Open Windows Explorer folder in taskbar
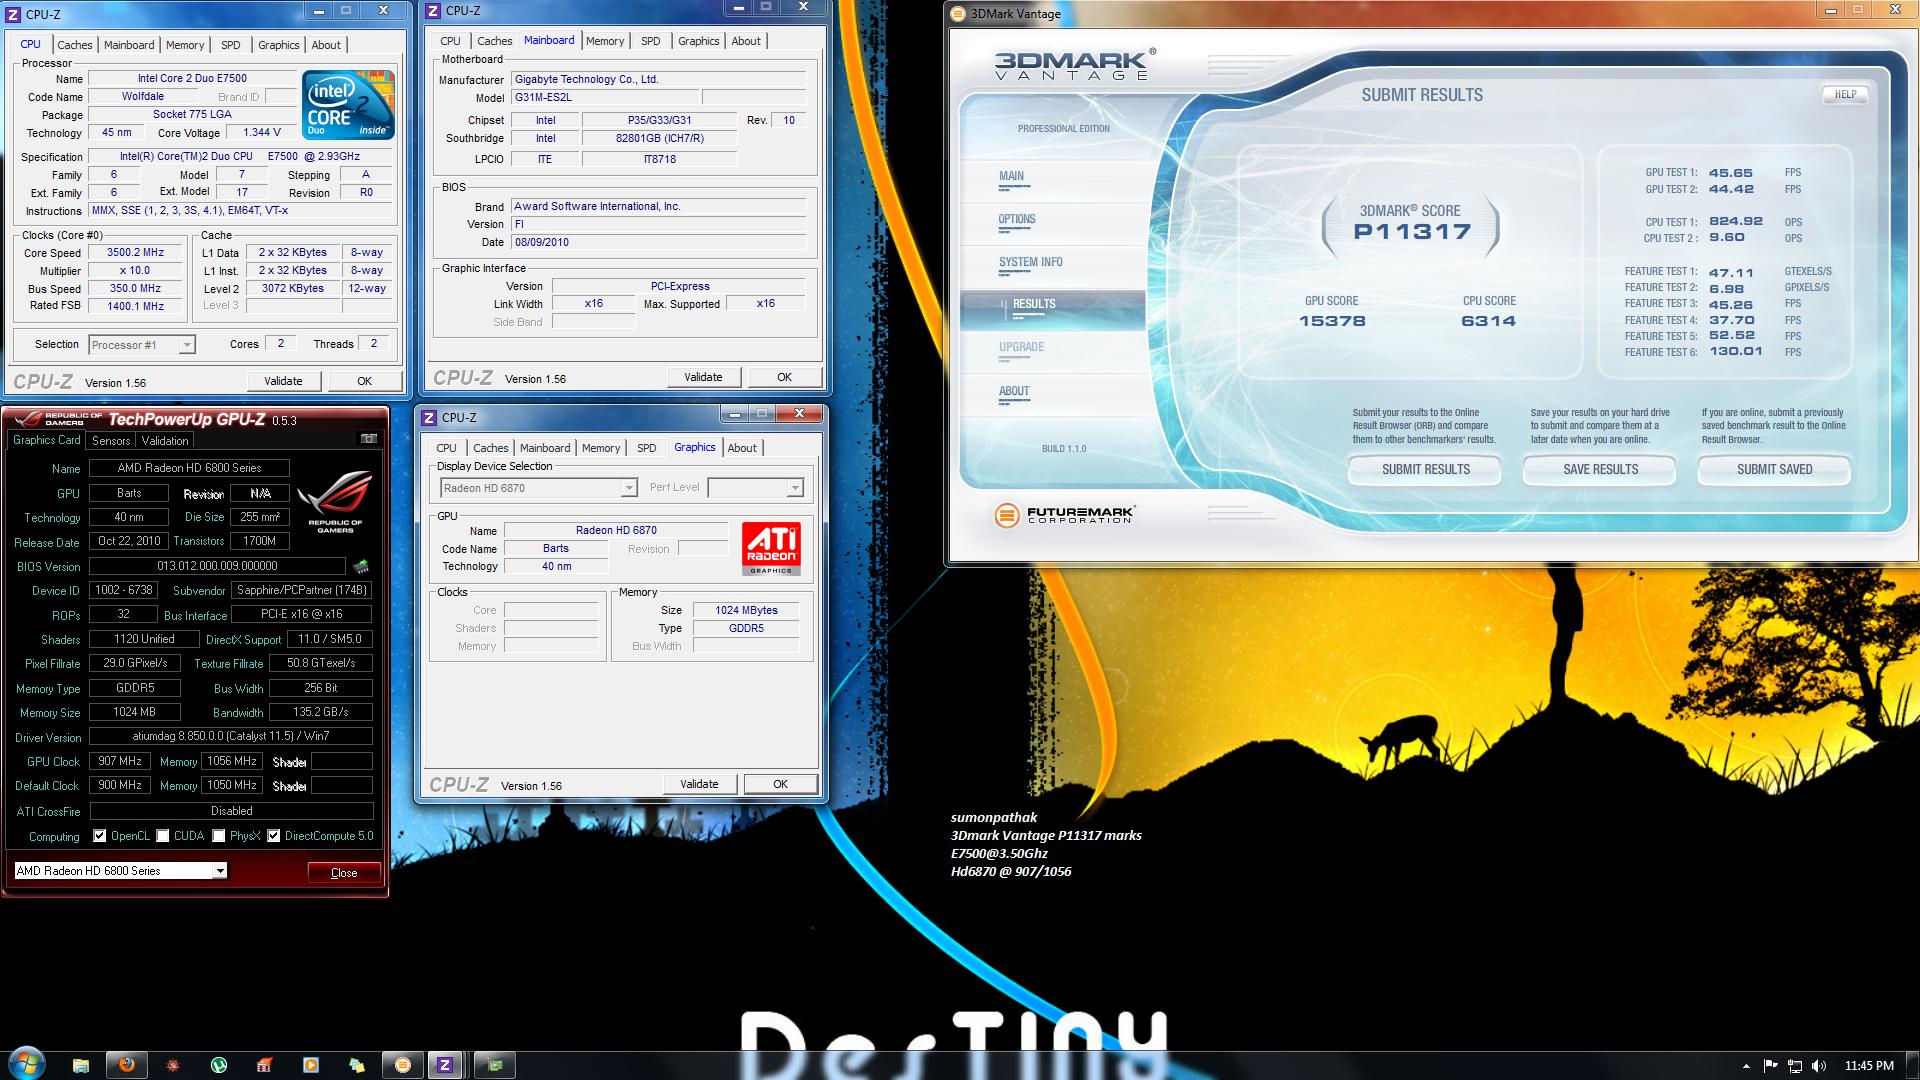The width and height of the screenshot is (1920, 1080). (81, 1065)
